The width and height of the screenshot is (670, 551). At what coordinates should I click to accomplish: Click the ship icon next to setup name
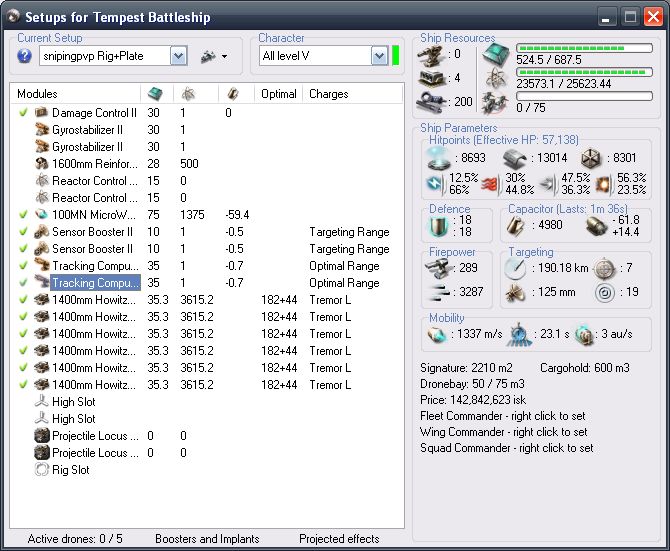click(x=207, y=56)
